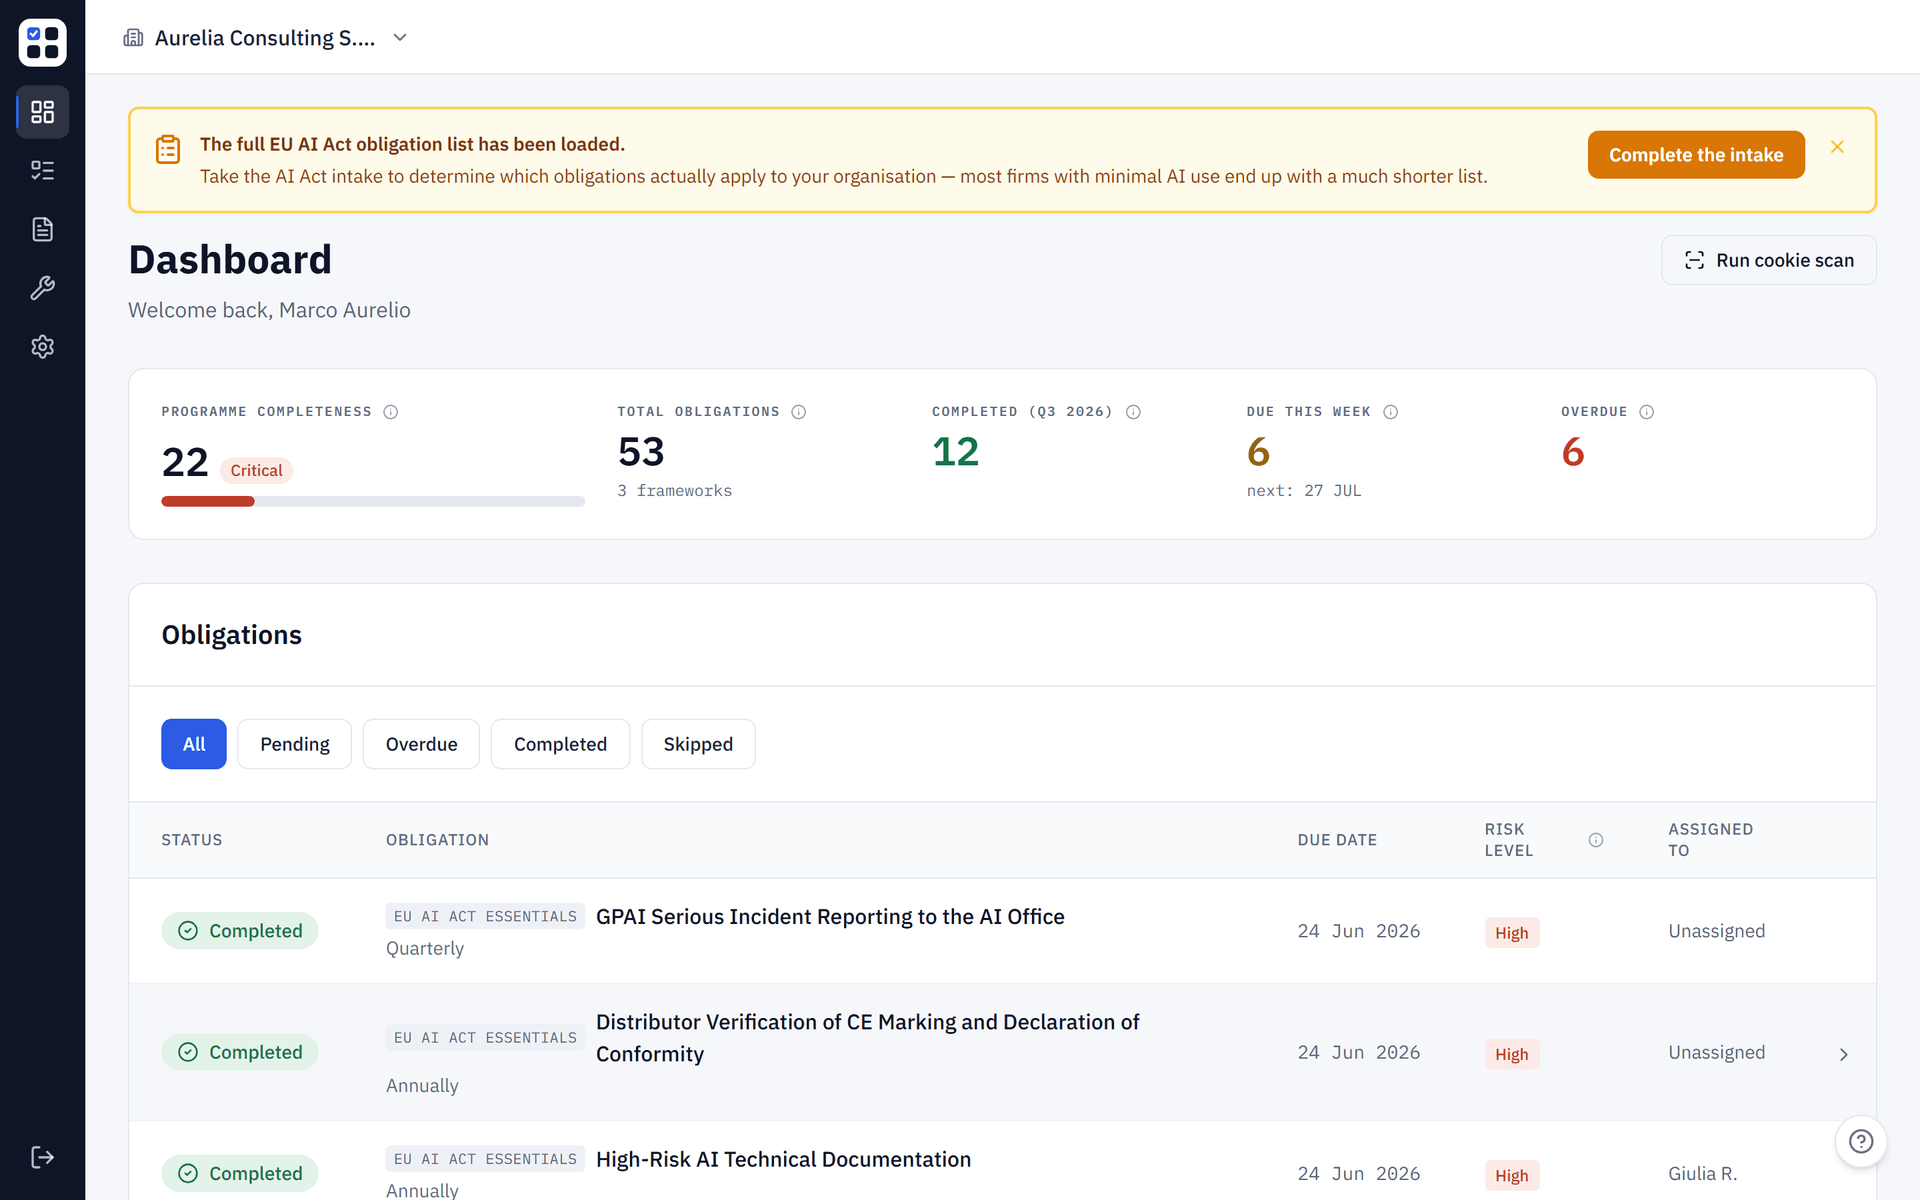Show info for Completed (Q3 2026)
This screenshot has width=1920, height=1200.
pyautogui.click(x=1133, y=412)
